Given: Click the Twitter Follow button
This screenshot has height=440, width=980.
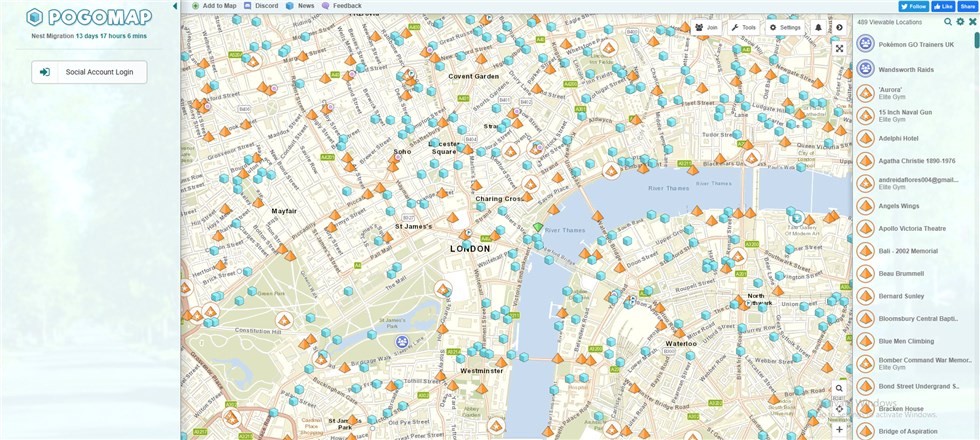Looking at the screenshot, I should pos(914,6).
